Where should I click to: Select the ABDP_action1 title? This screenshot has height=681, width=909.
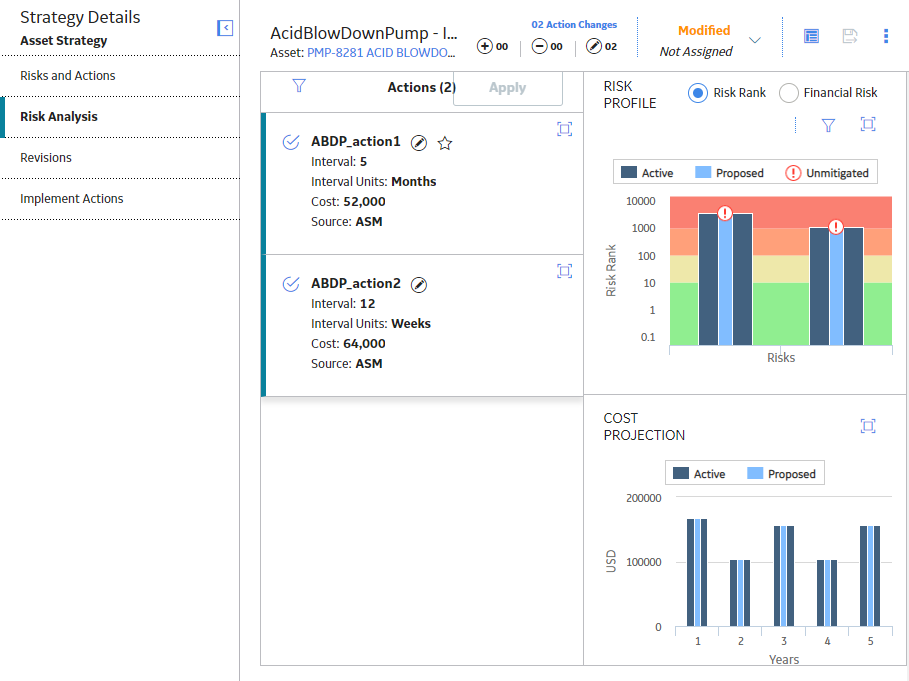tap(356, 141)
